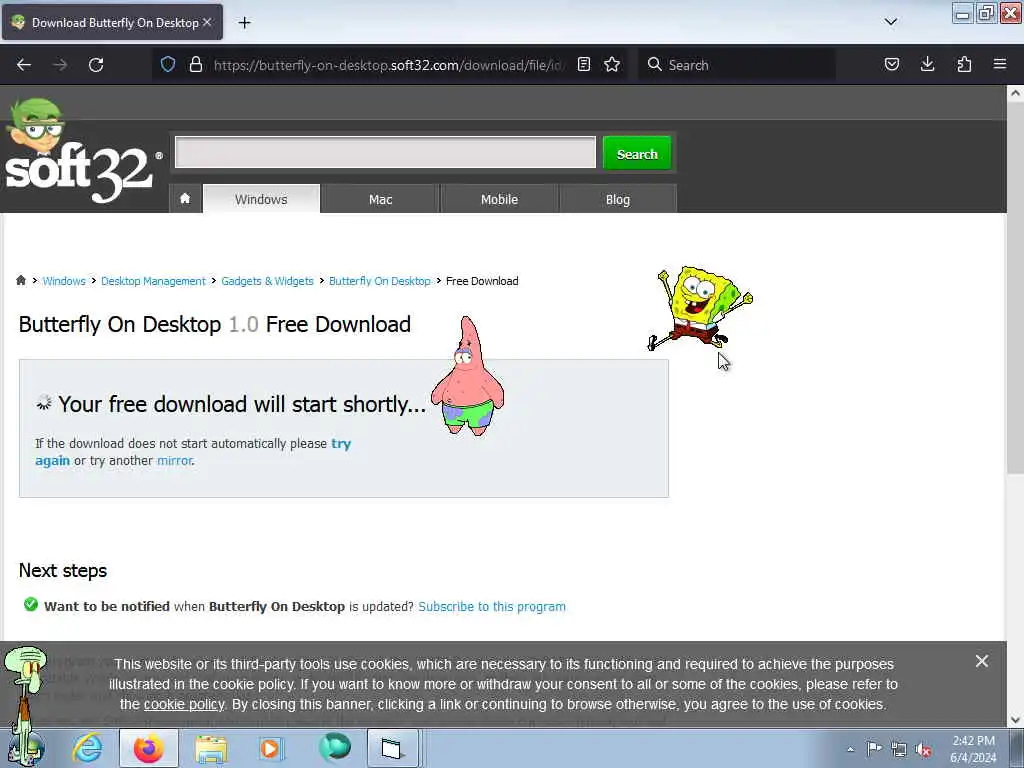The image size is (1024, 768).
Task: Click the Free Download breadcrumb text
Action: pos(482,281)
